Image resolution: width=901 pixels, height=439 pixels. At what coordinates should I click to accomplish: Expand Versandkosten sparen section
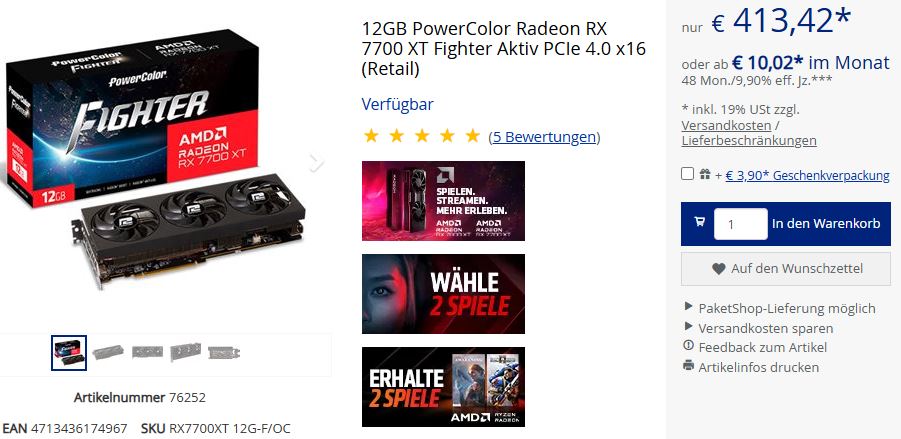point(758,328)
